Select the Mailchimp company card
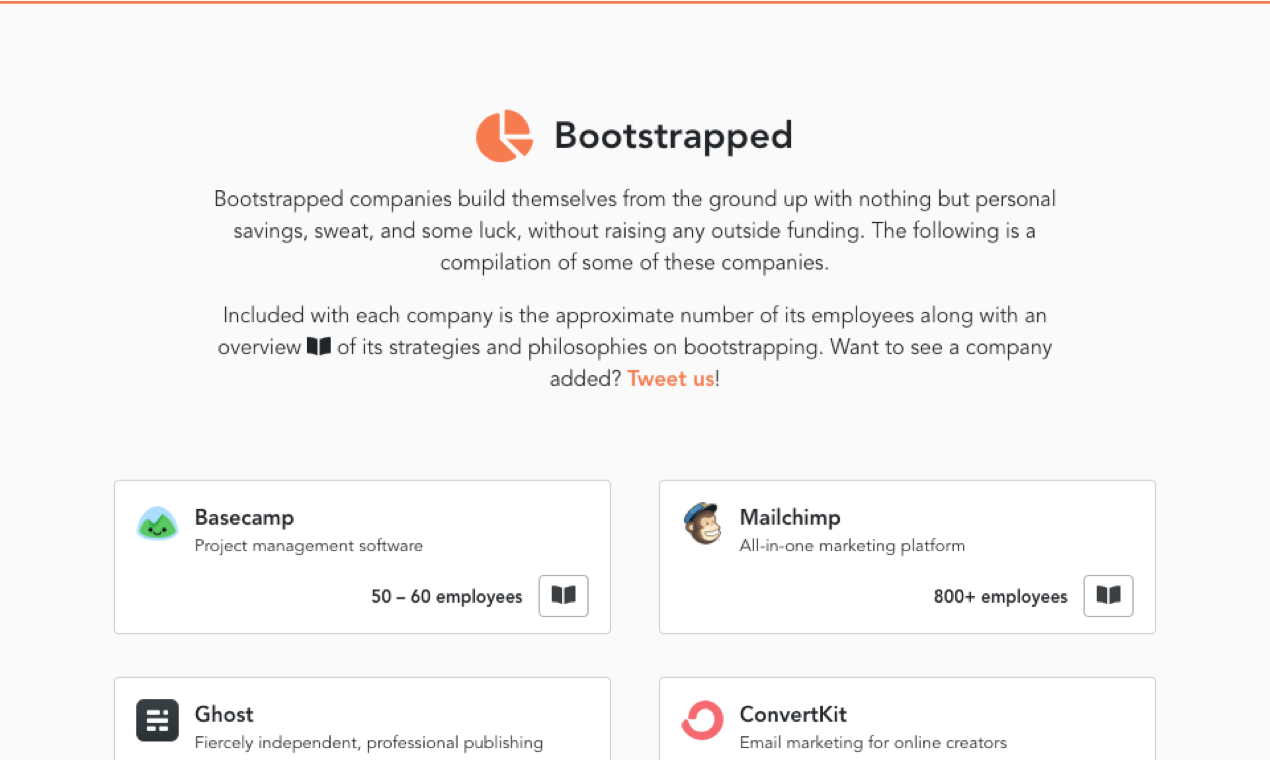 tap(907, 556)
